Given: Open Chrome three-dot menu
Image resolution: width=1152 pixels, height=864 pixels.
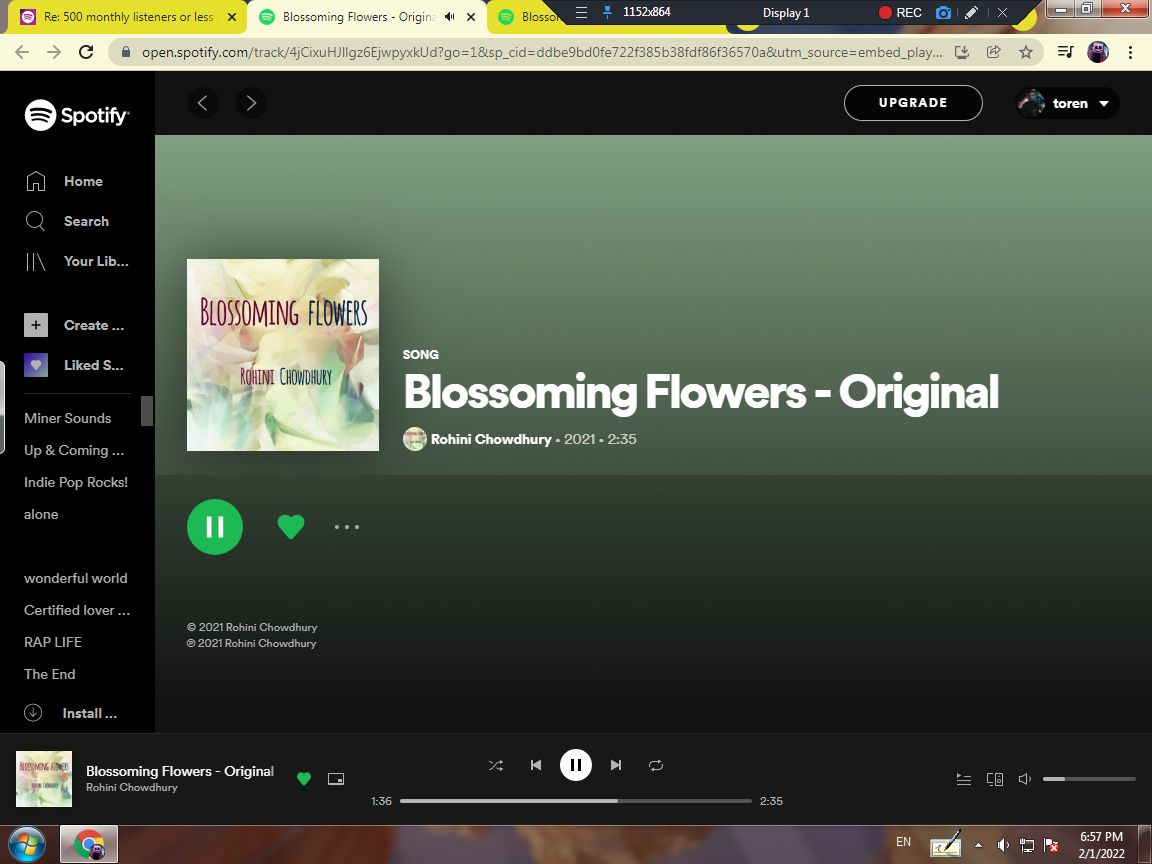Looking at the screenshot, I should 1130,52.
